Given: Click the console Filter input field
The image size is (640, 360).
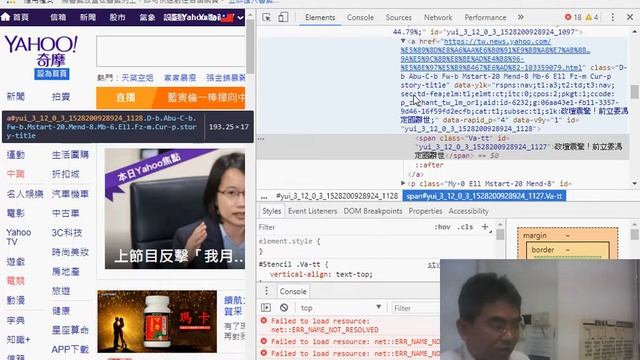Looking at the screenshot, I should (416, 308).
